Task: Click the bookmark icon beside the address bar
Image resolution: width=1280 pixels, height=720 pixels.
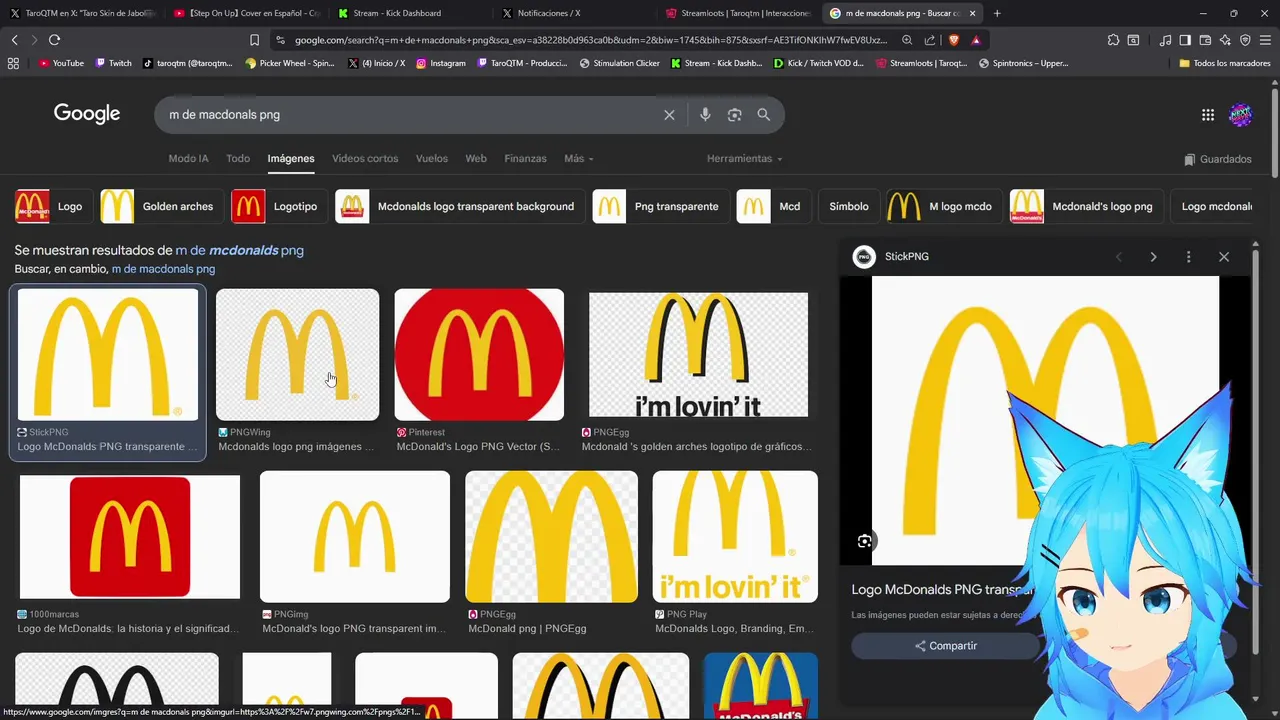Action: (254, 40)
